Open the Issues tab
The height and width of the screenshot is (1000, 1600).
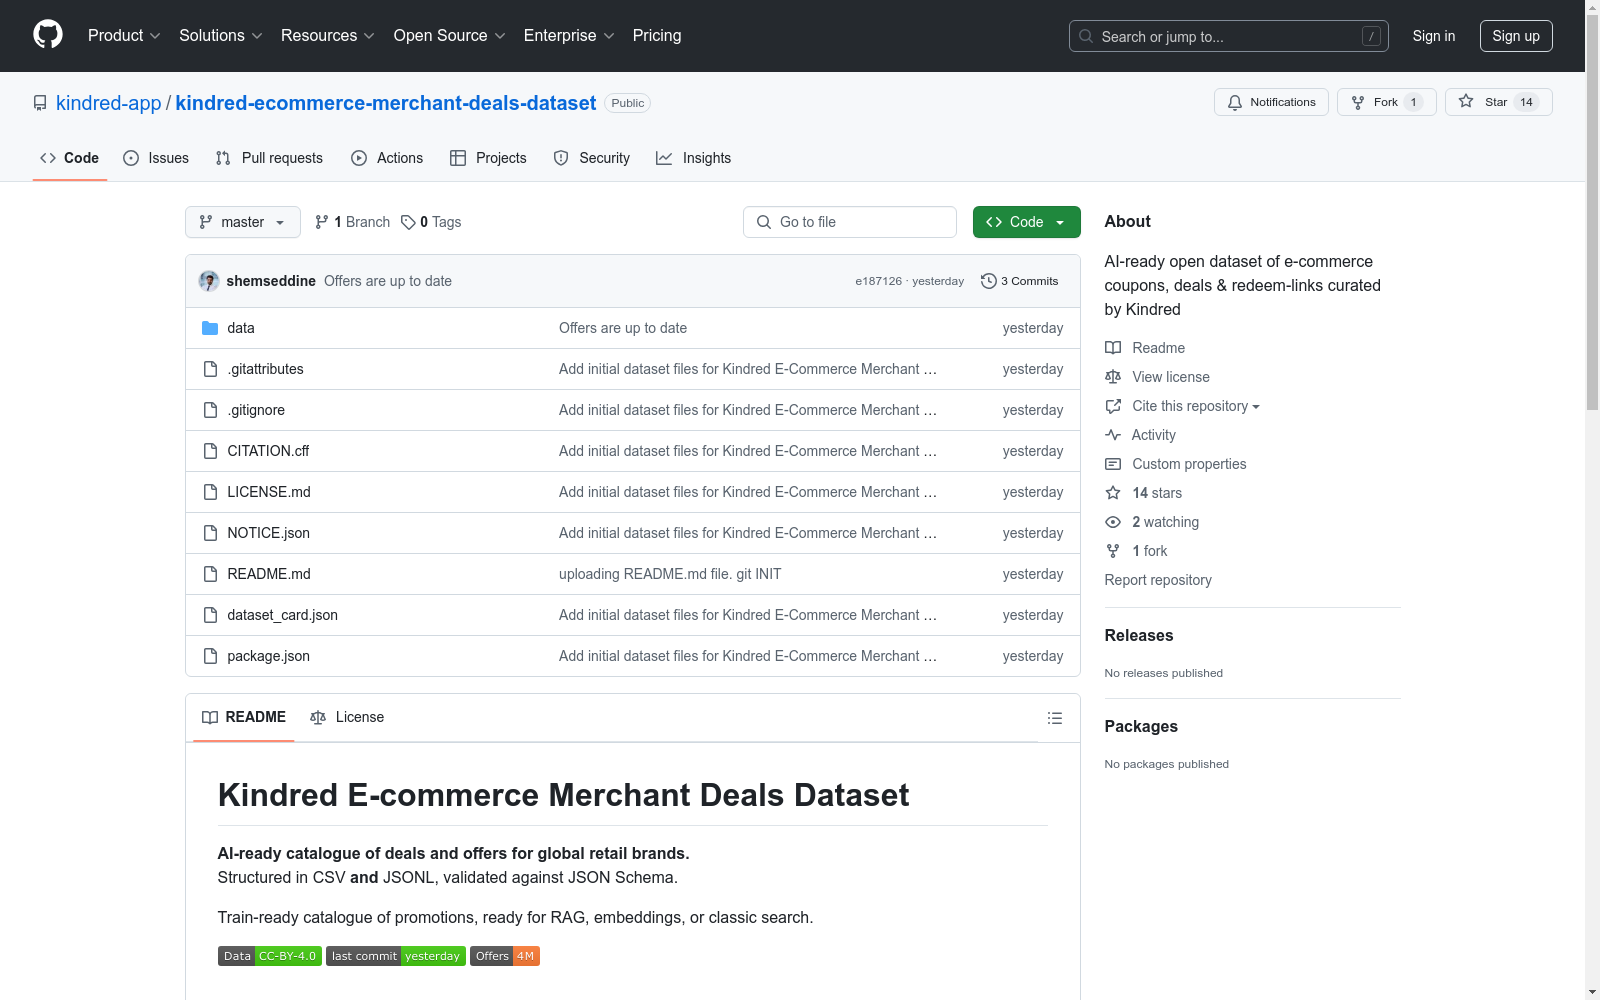point(156,158)
